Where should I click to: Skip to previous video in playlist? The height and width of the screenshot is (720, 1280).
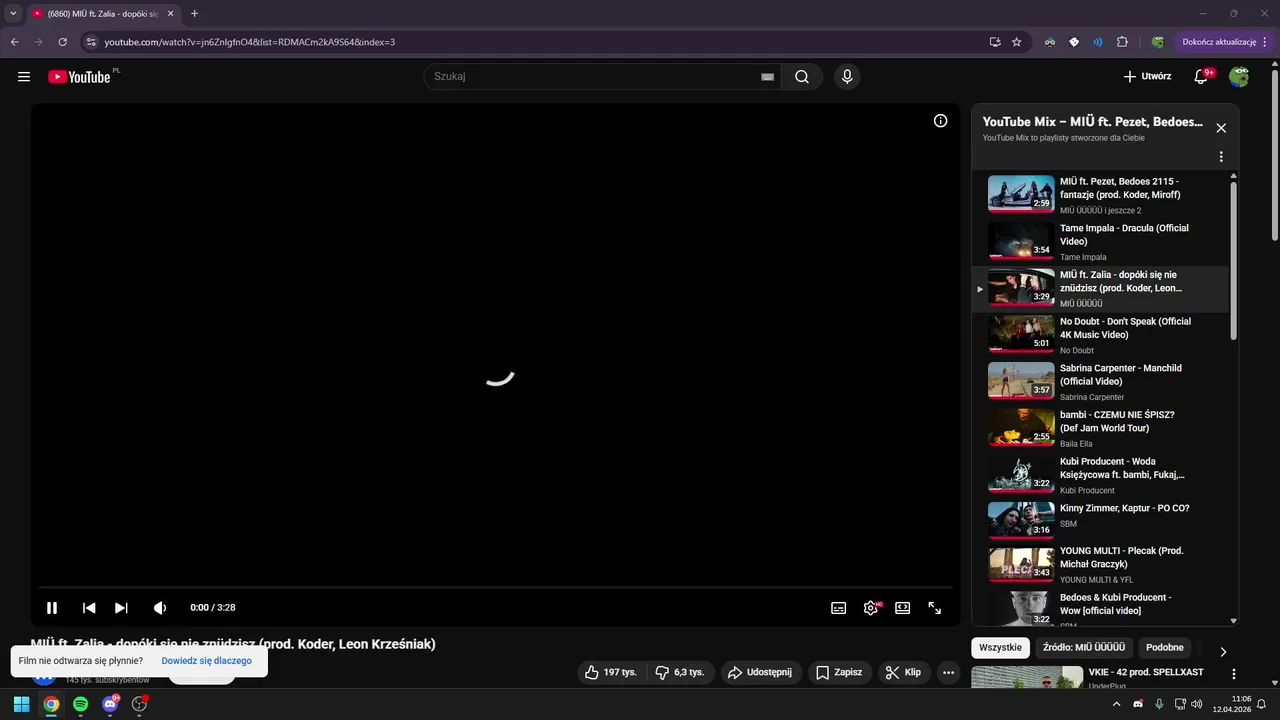pyautogui.click(x=89, y=608)
